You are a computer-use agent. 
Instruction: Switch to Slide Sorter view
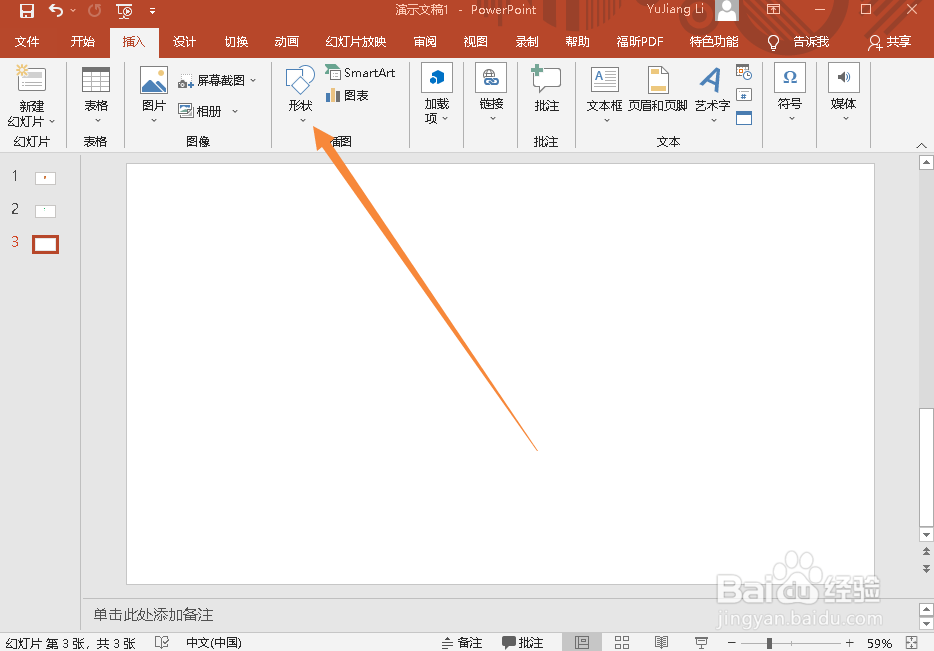622,643
